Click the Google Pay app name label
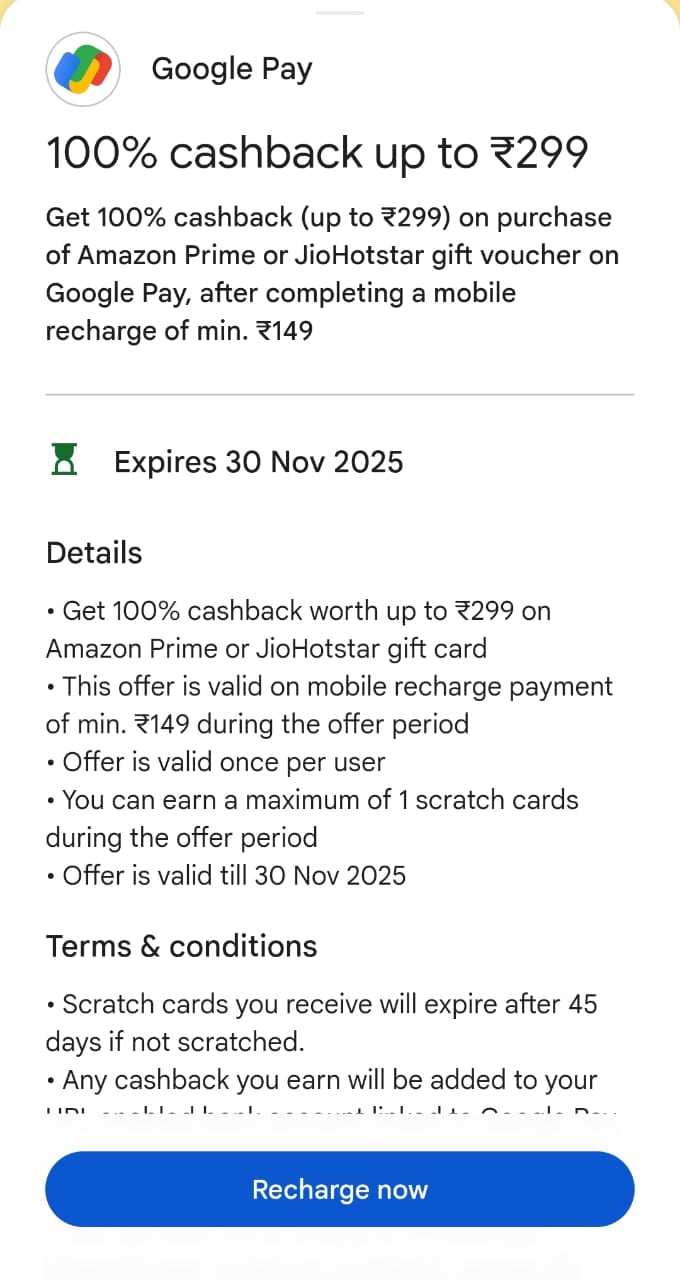680x1280 pixels. [x=232, y=69]
